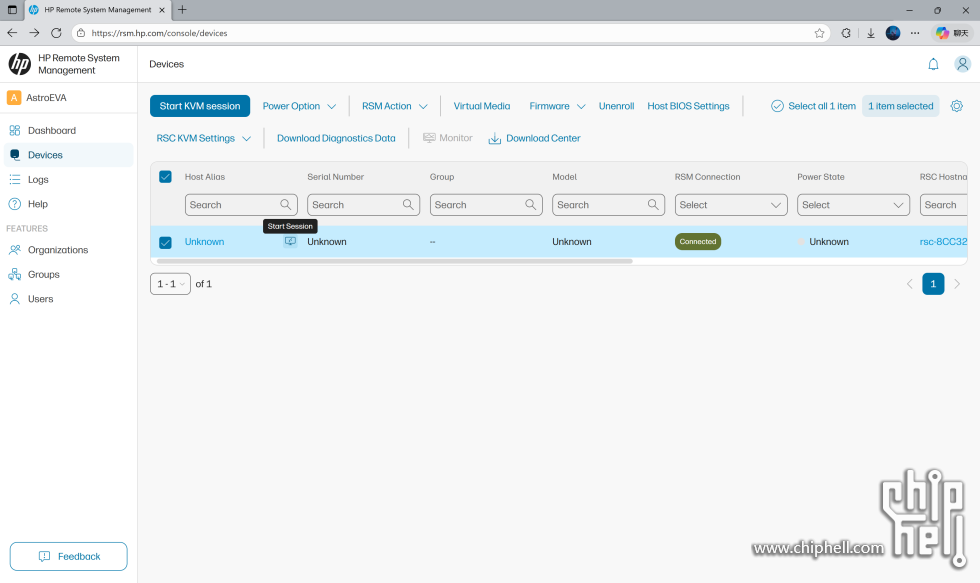Open Logs in the sidebar
Image resolution: width=980 pixels, height=583 pixels.
click(38, 180)
